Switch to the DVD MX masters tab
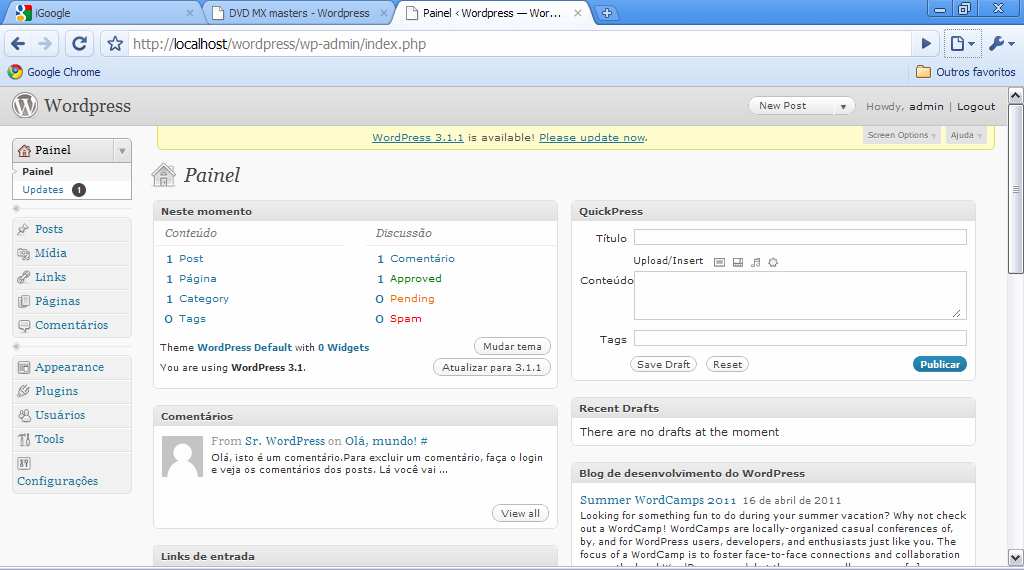1024x570 pixels. coord(298,12)
